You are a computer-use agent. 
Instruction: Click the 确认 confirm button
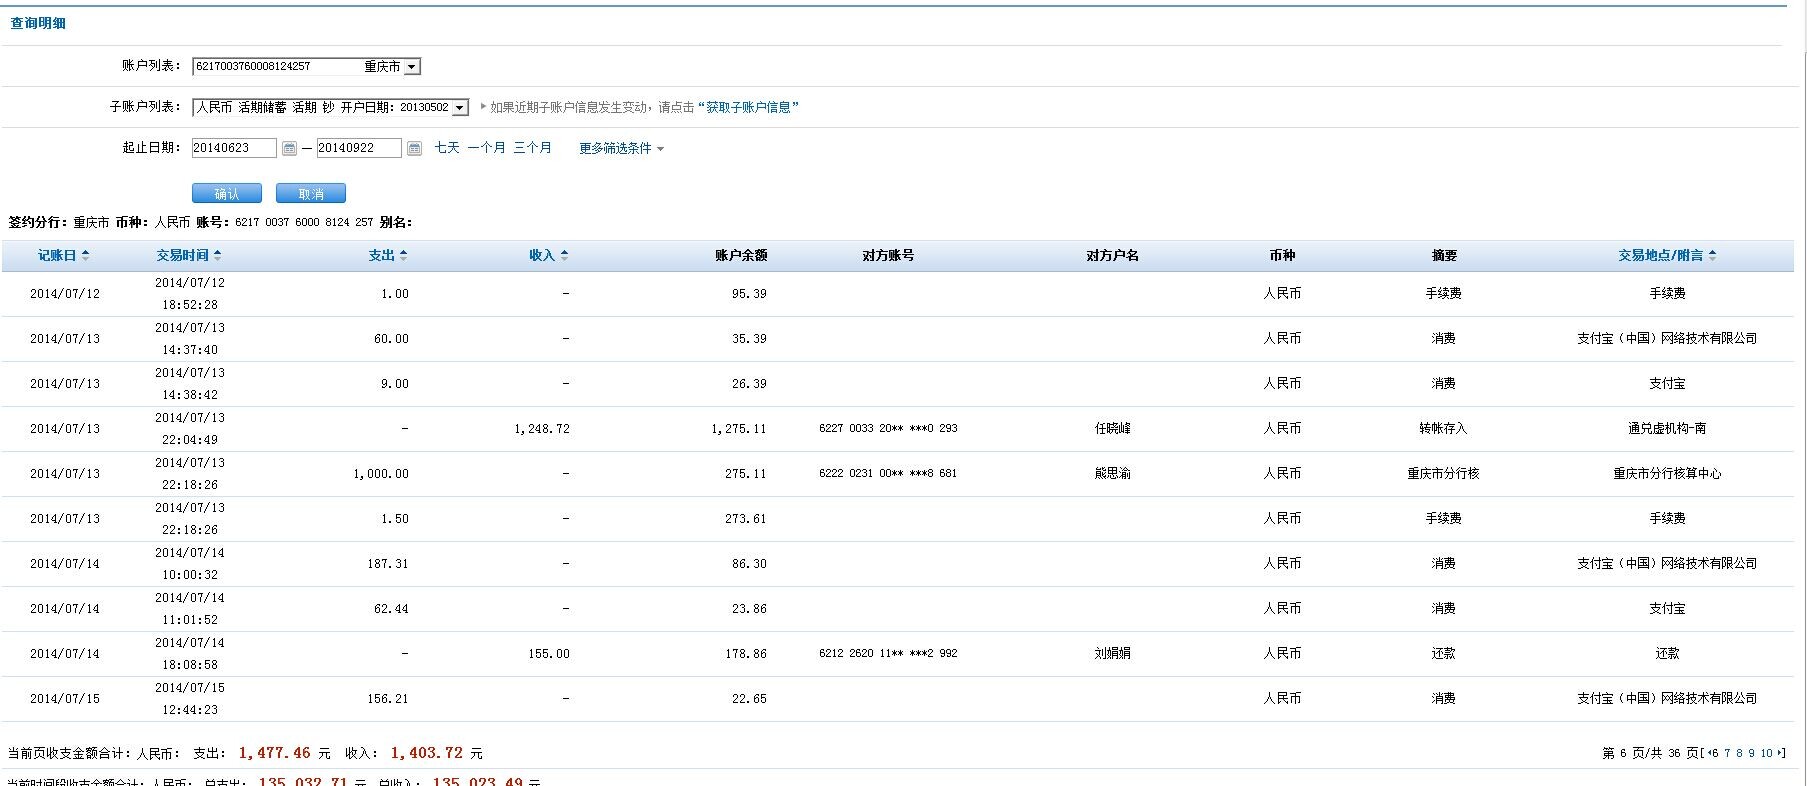[227, 194]
